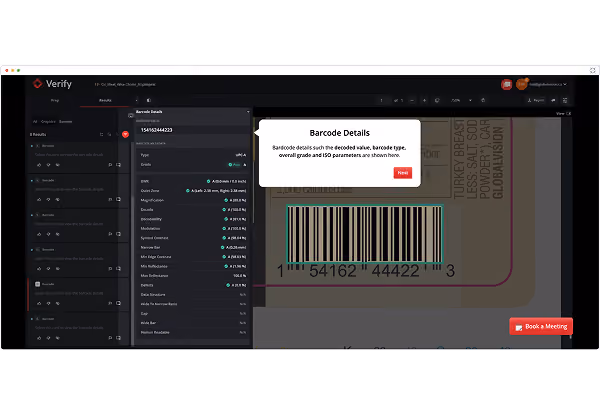600x413 pixels.
Task: Click the decoded value 154162444223
Action: [x=157, y=130]
